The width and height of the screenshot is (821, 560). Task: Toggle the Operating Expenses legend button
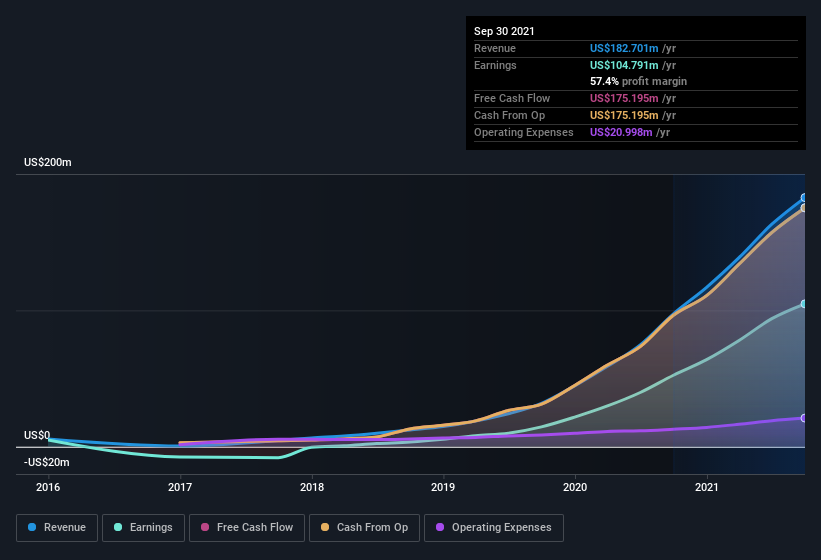[x=494, y=528]
